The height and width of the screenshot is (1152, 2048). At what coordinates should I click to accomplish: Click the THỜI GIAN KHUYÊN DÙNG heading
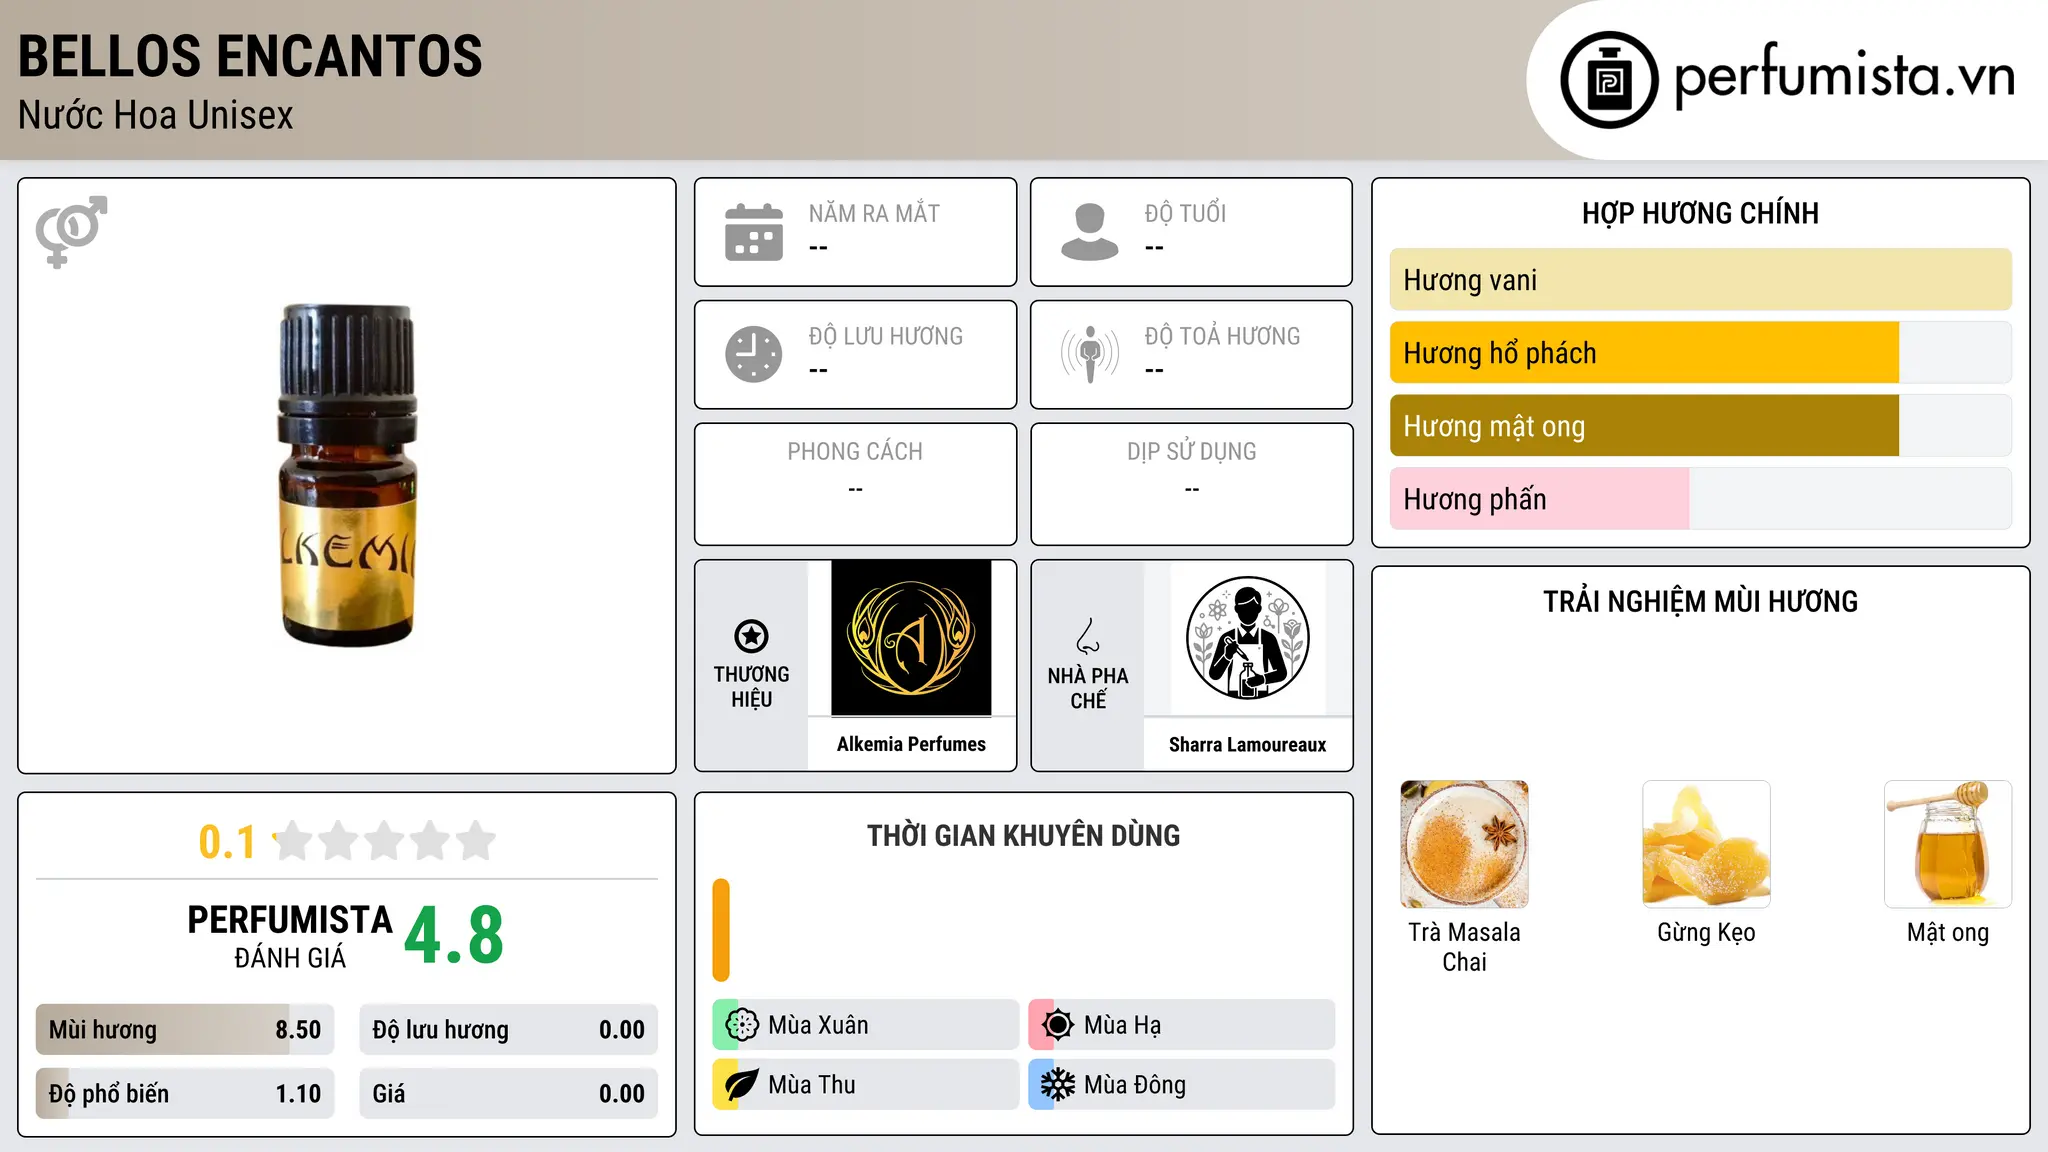1023,835
